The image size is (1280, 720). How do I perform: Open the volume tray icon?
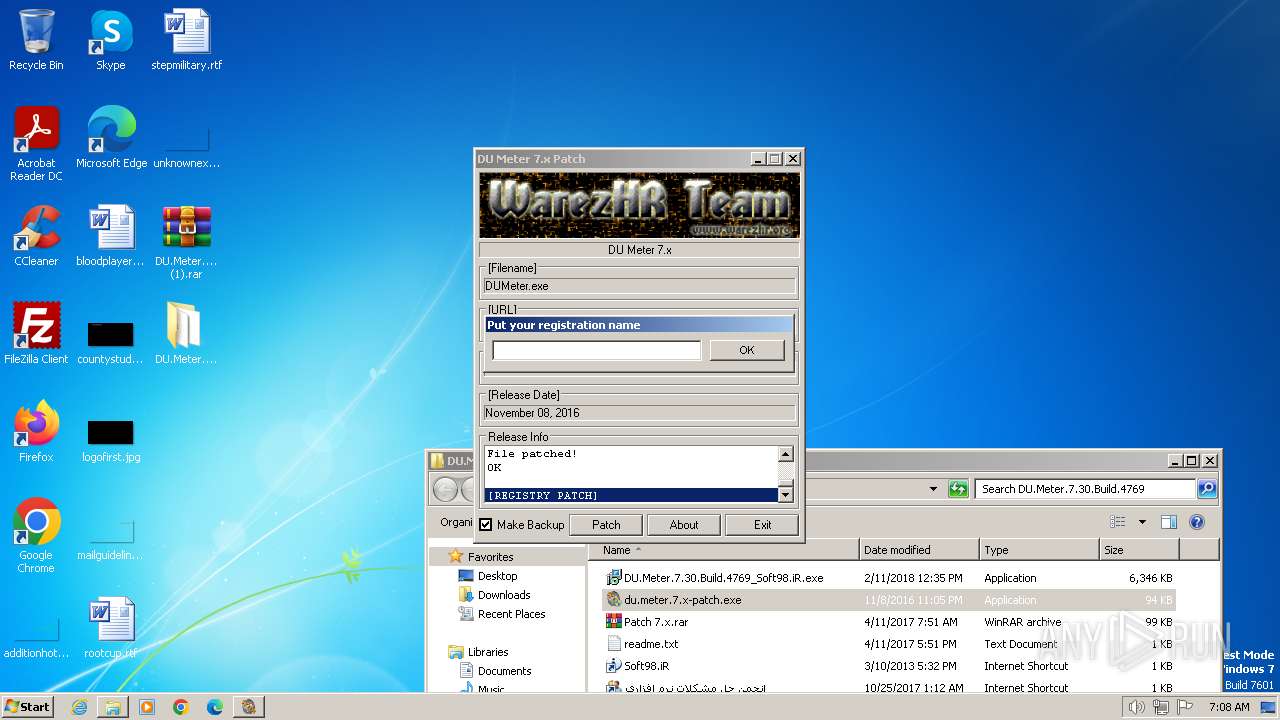click(x=1137, y=707)
